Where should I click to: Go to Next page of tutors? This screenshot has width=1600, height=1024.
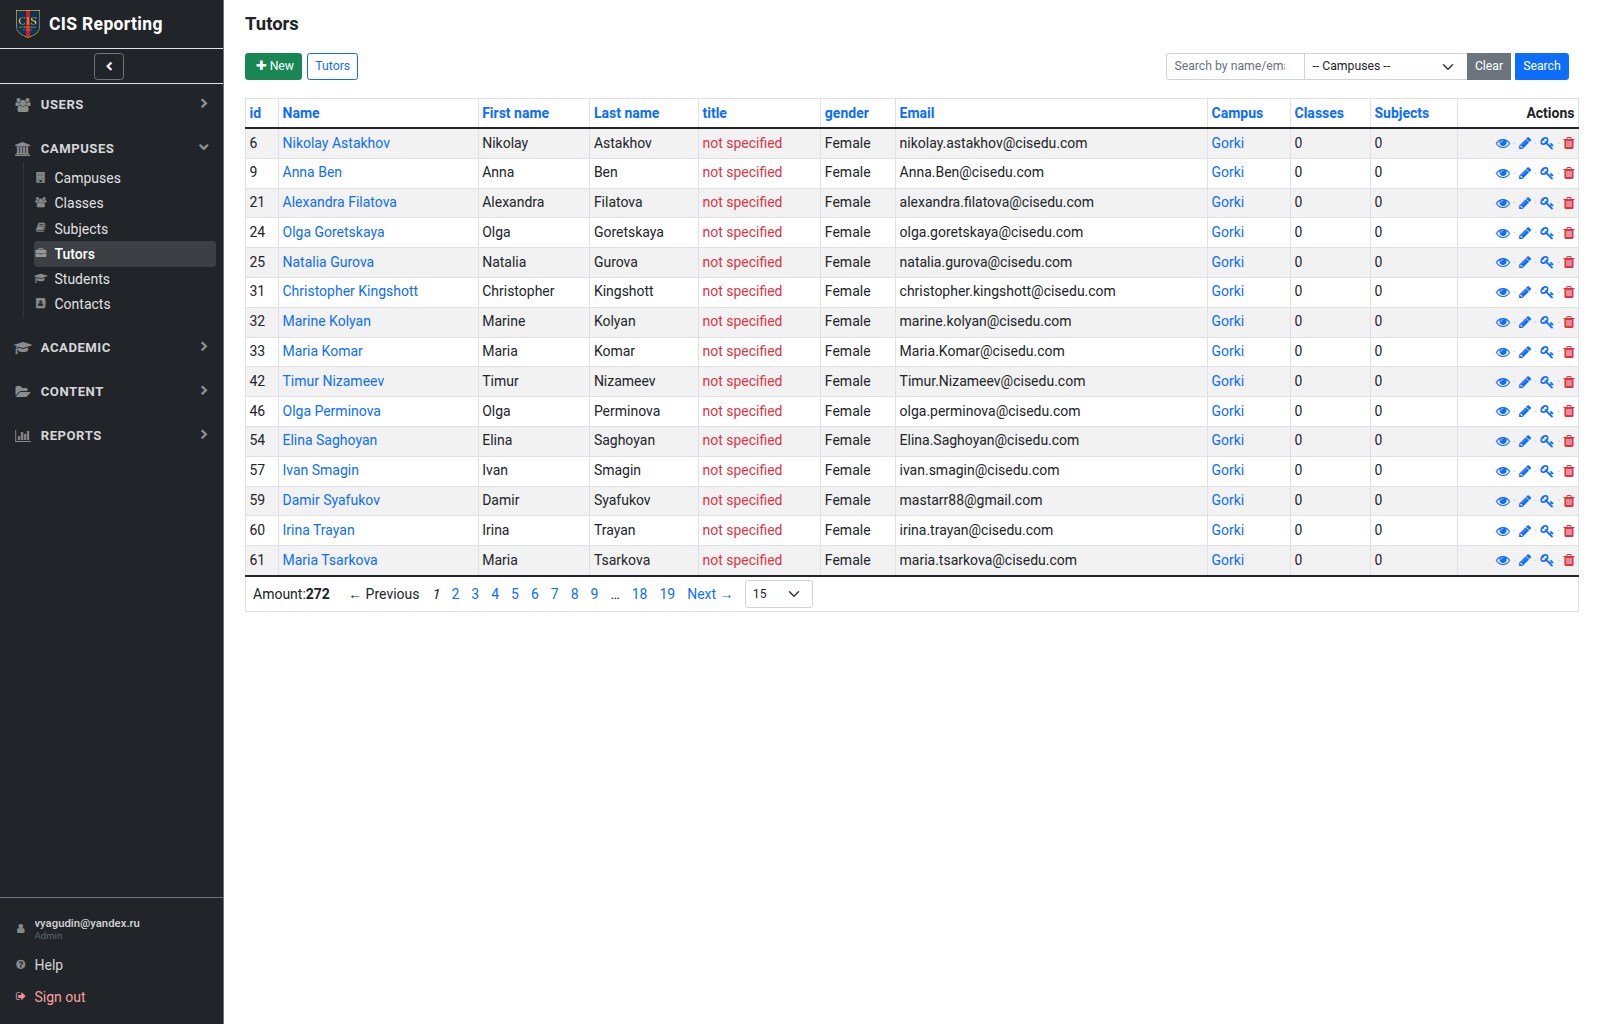tap(709, 594)
